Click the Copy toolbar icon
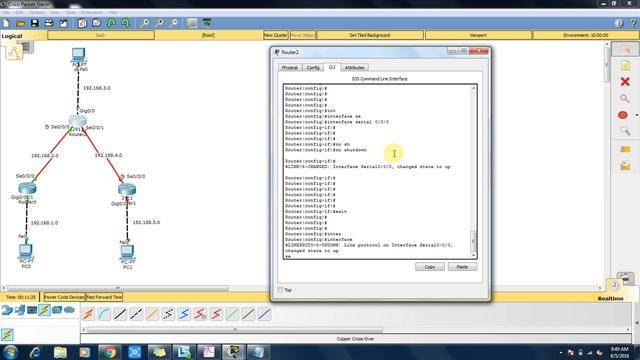 click(82, 23)
